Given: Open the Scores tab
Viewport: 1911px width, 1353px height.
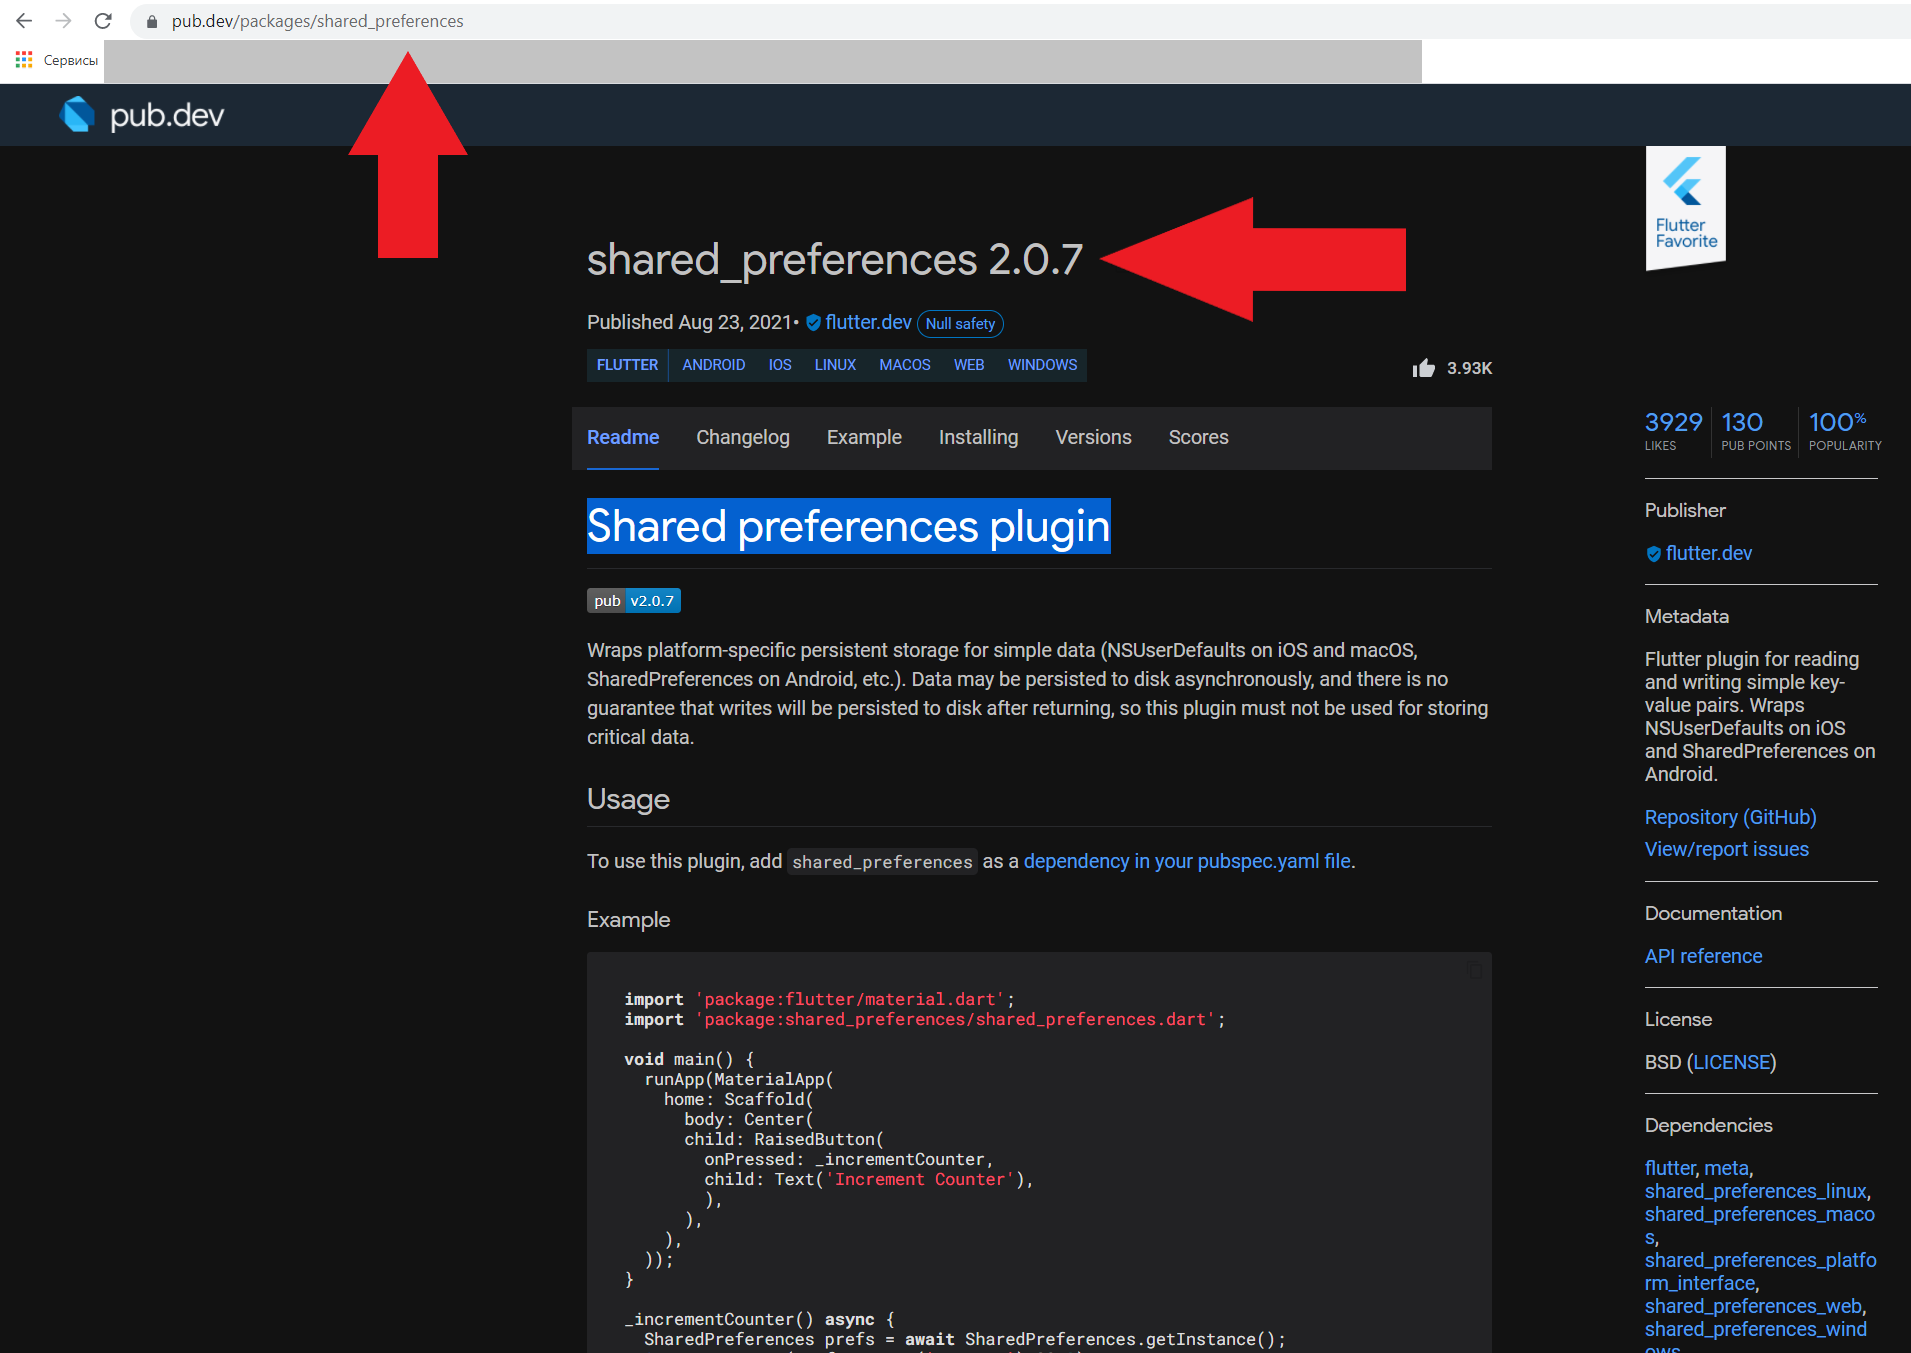Looking at the screenshot, I should [x=1198, y=437].
